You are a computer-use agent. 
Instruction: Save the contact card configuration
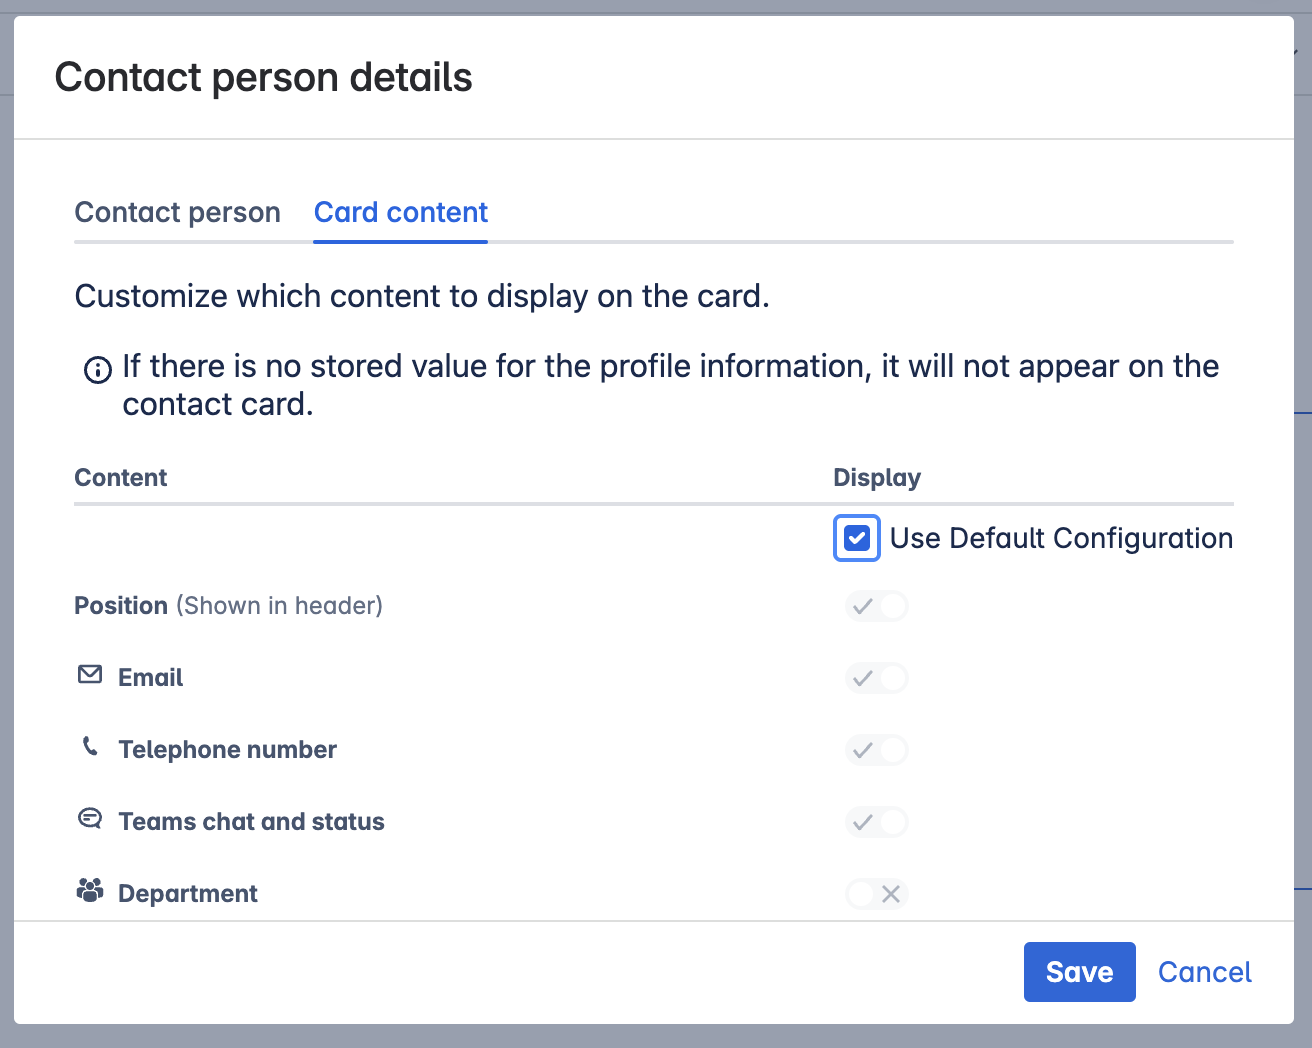coord(1079,971)
